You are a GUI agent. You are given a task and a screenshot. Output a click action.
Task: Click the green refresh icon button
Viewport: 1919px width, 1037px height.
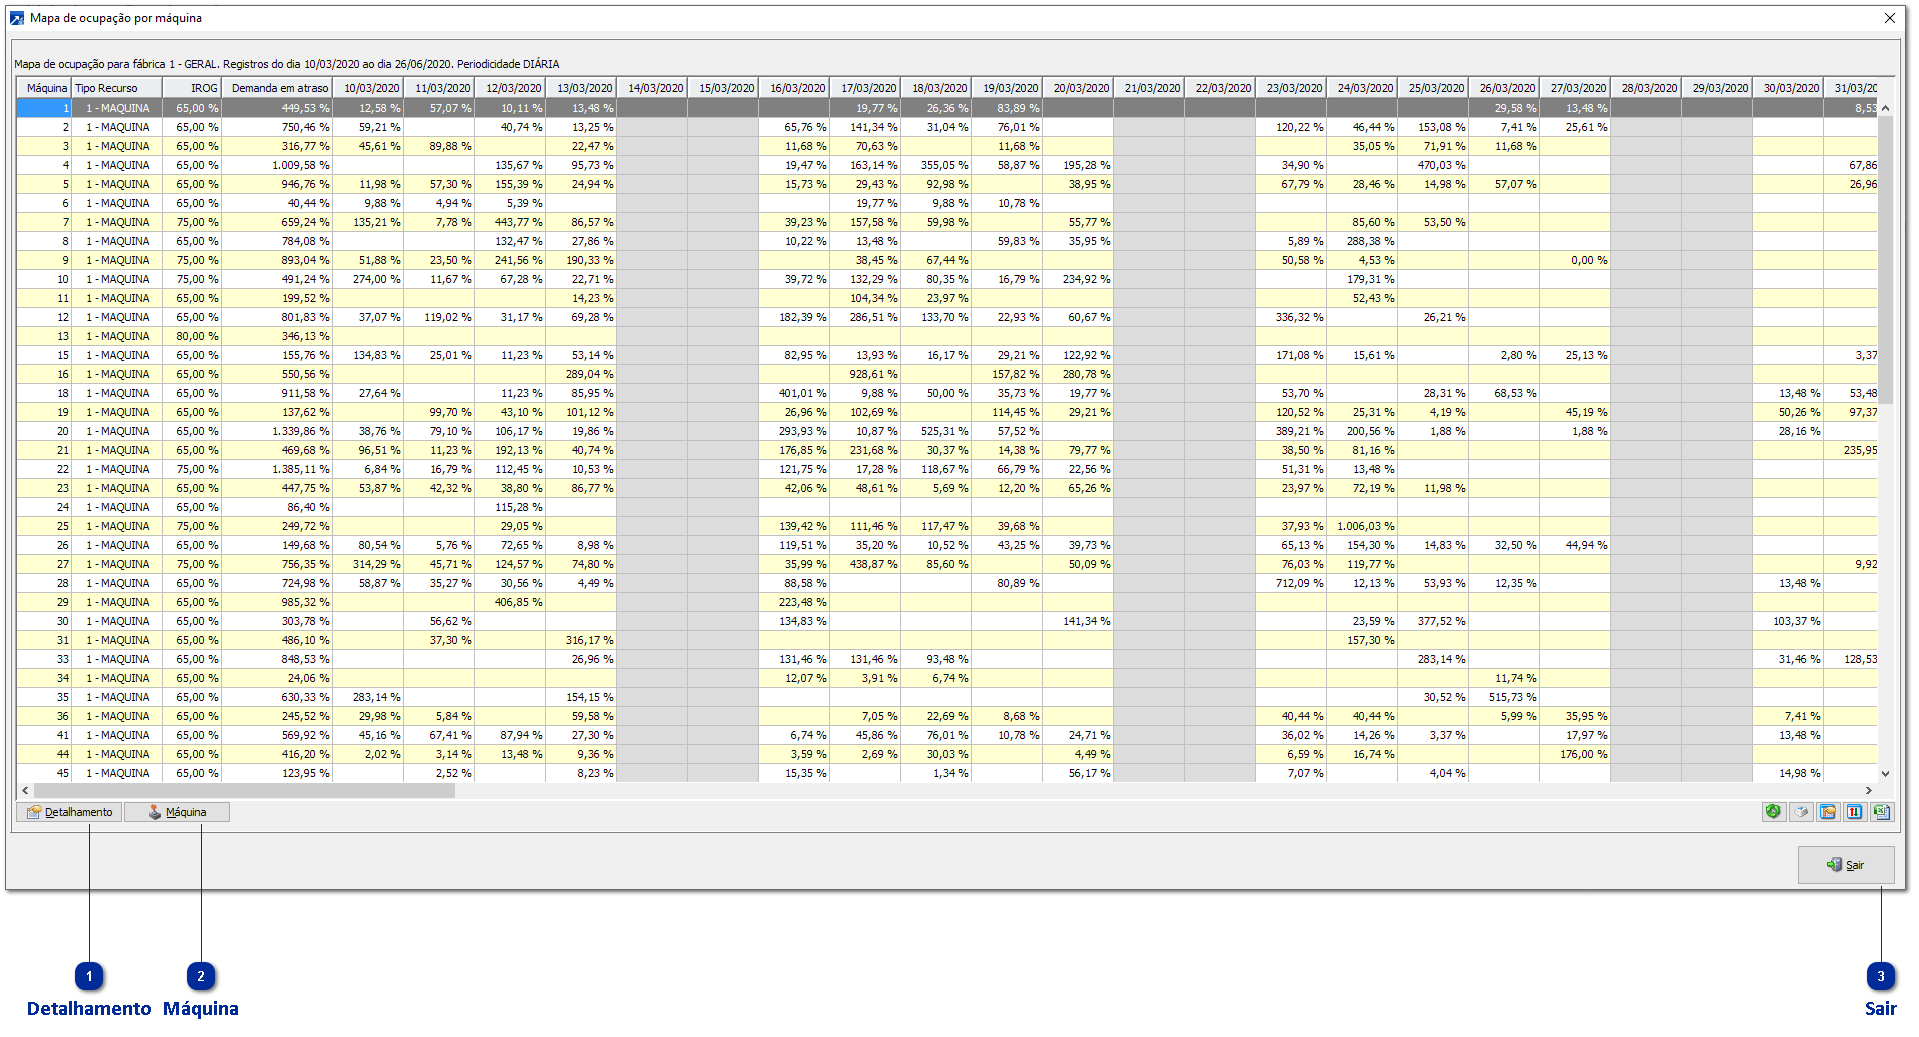tap(1773, 812)
